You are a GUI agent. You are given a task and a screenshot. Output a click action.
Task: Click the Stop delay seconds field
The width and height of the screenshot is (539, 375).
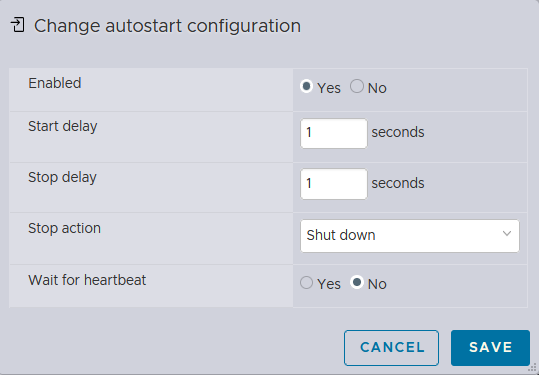(334, 184)
